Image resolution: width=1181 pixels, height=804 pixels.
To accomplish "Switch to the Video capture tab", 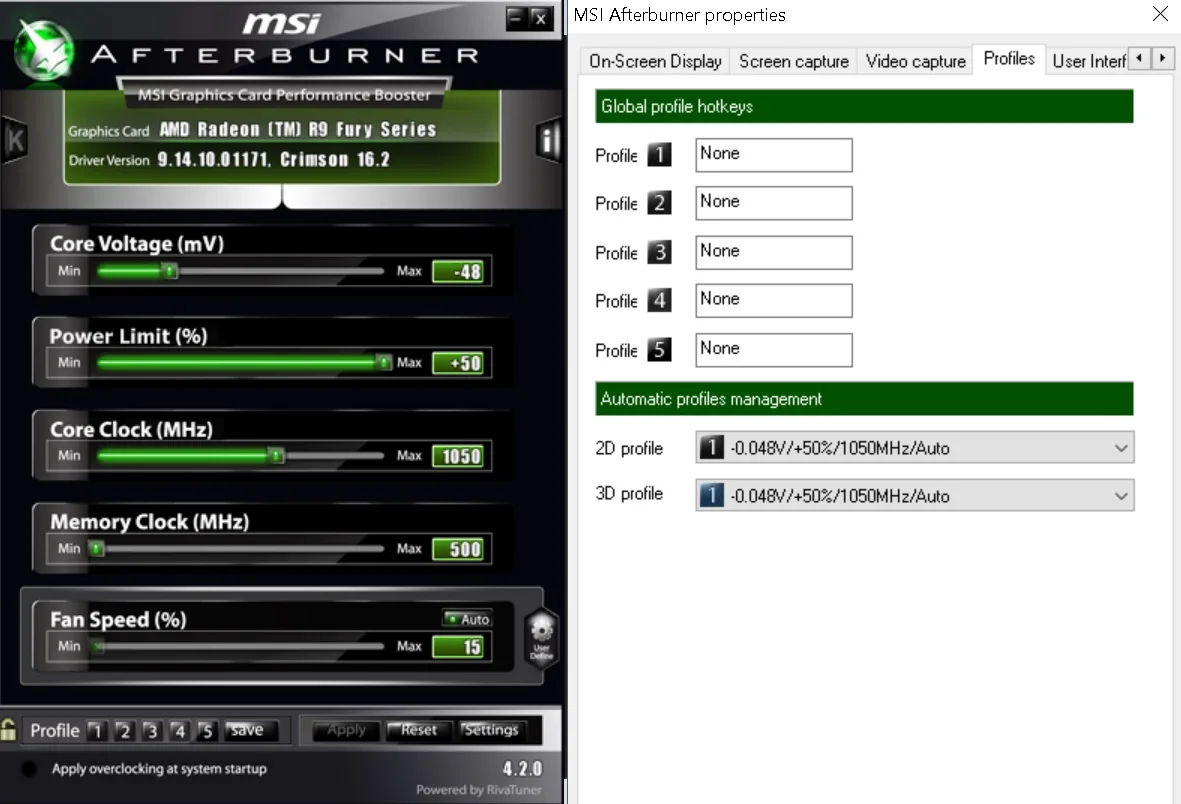I will (915, 61).
